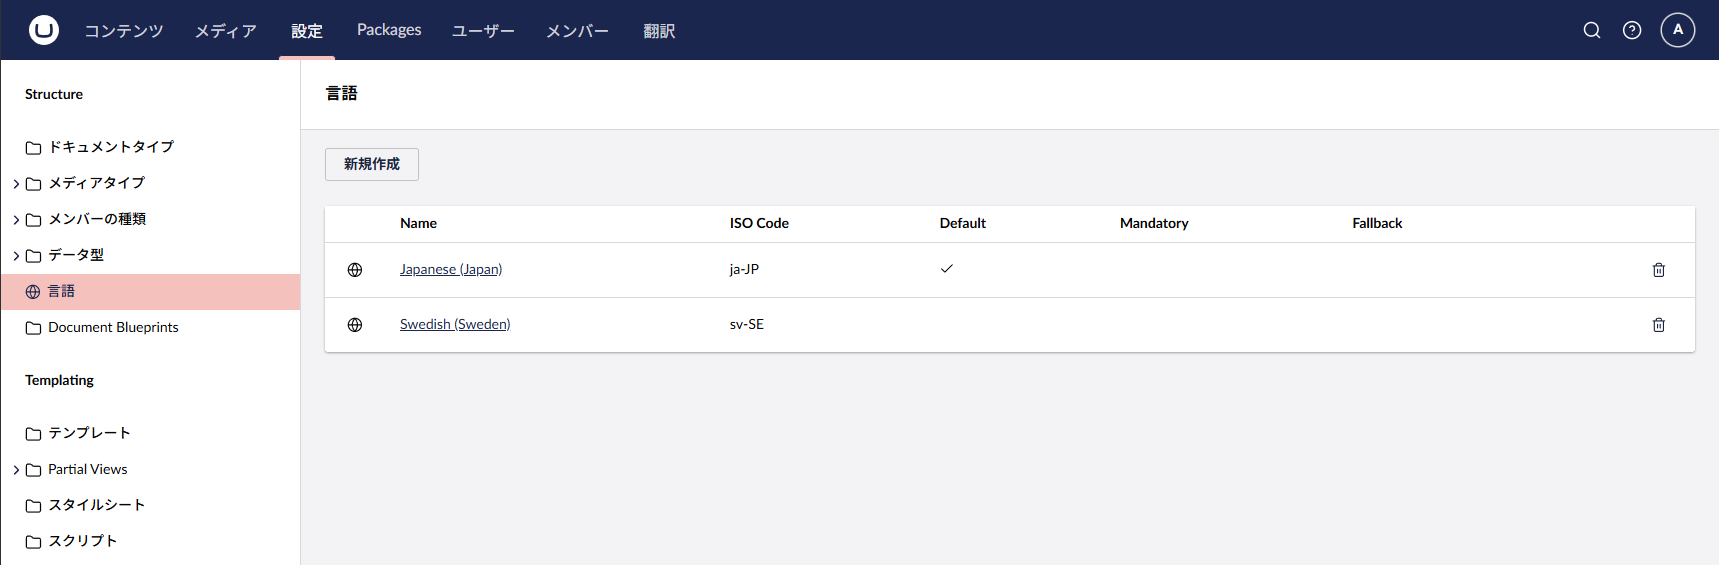Select the スタイルシート tree item
This screenshot has width=1719, height=565.
(97, 505)
